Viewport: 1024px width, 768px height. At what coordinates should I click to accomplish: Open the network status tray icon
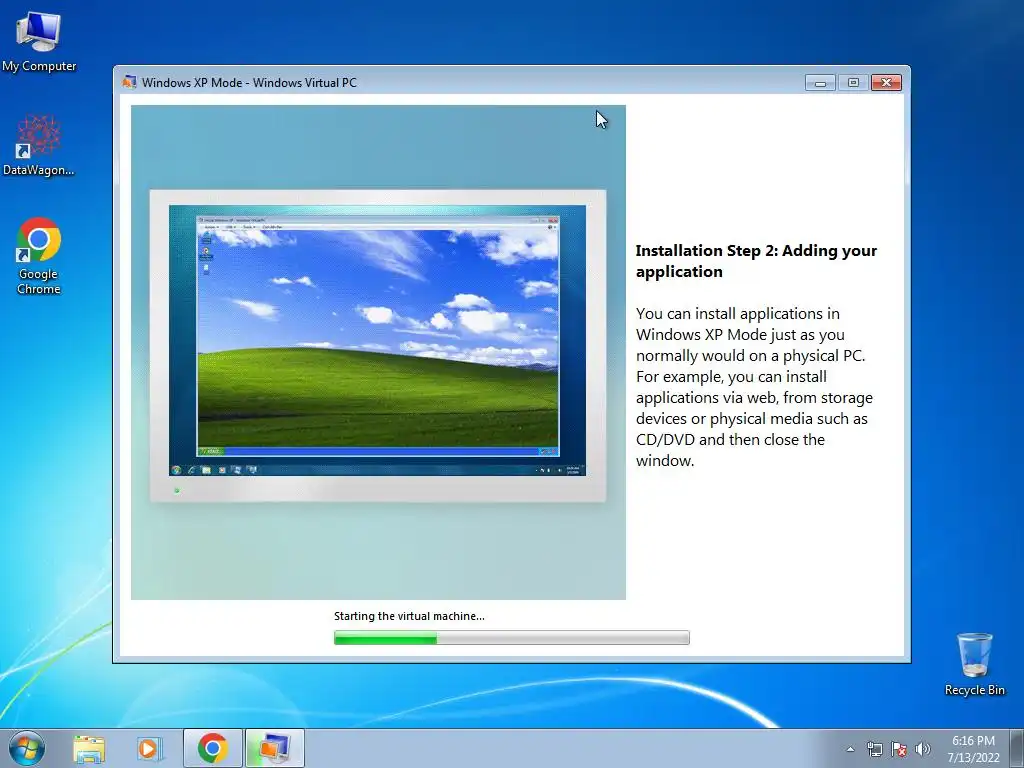click(x=874, y=749)
